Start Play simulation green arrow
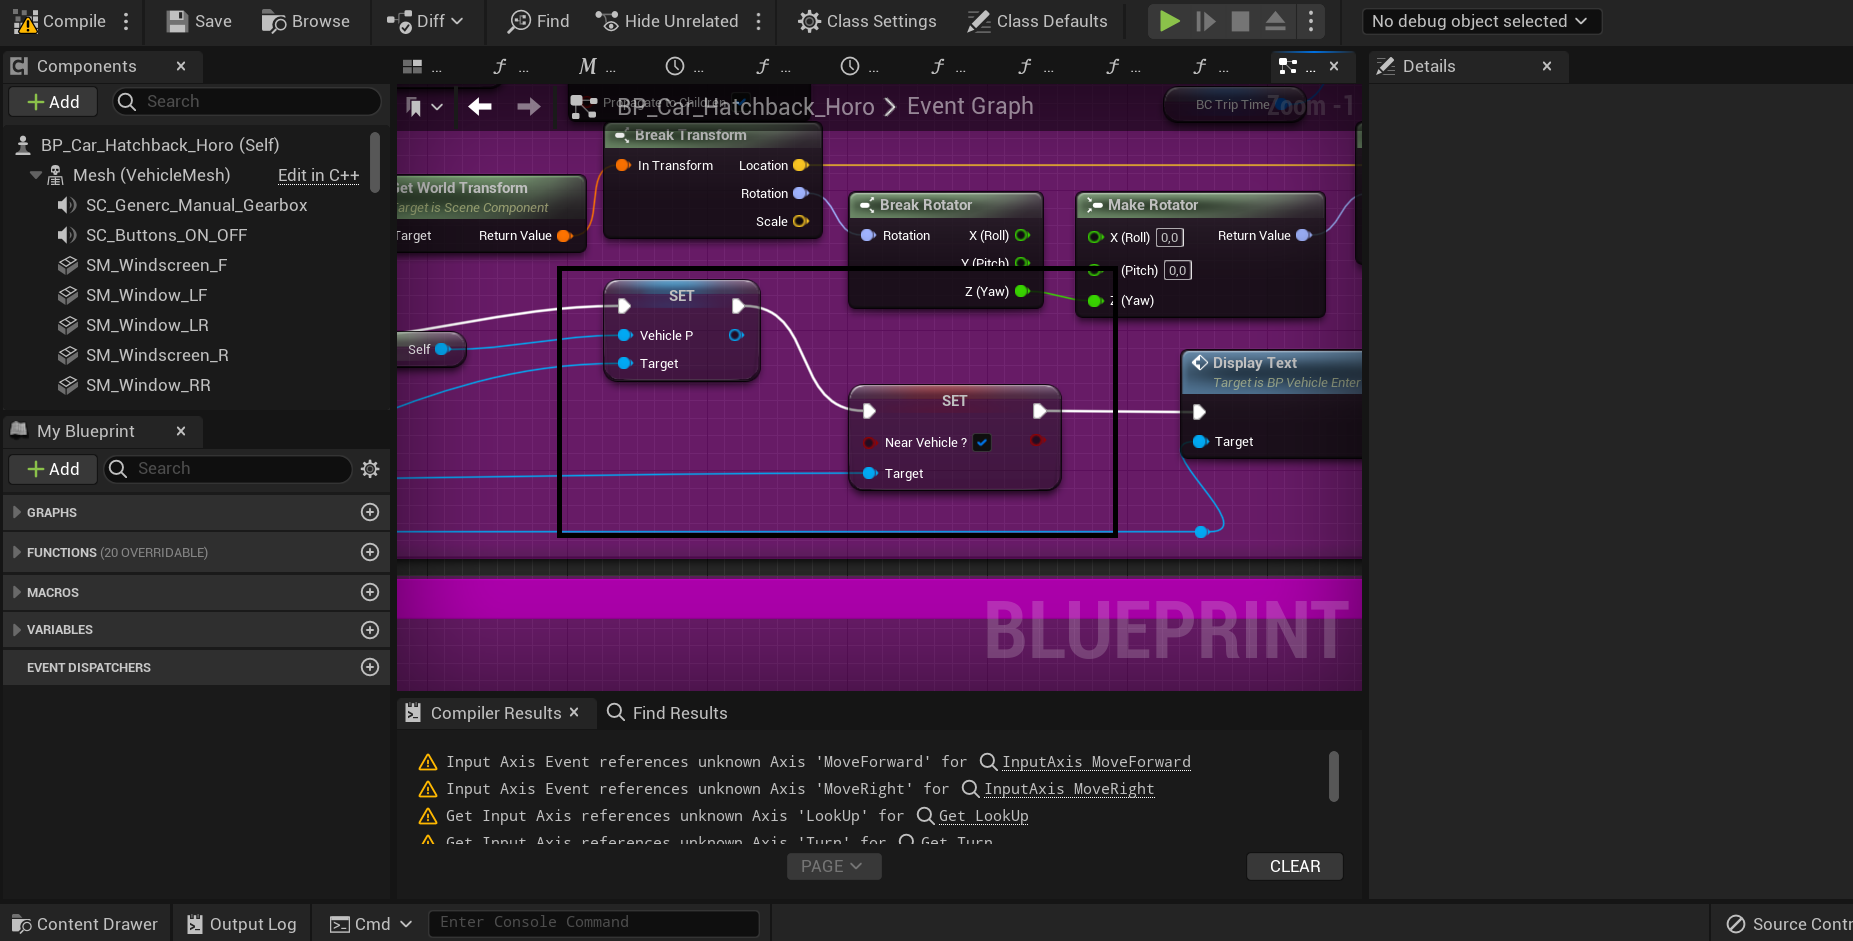 click(1169, 21)
